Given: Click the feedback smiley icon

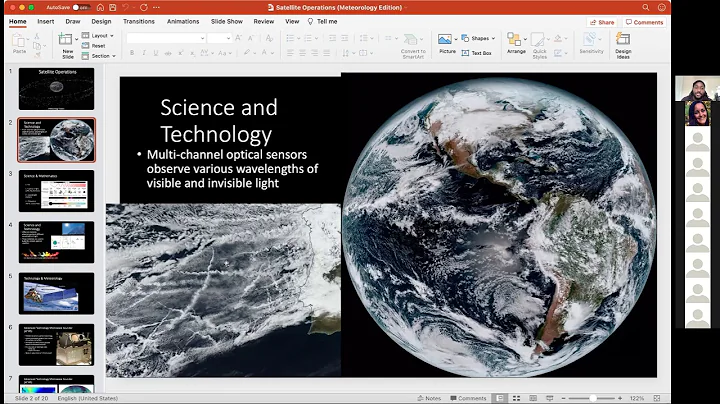Looking at the screenshot, I should click(662, 7).
